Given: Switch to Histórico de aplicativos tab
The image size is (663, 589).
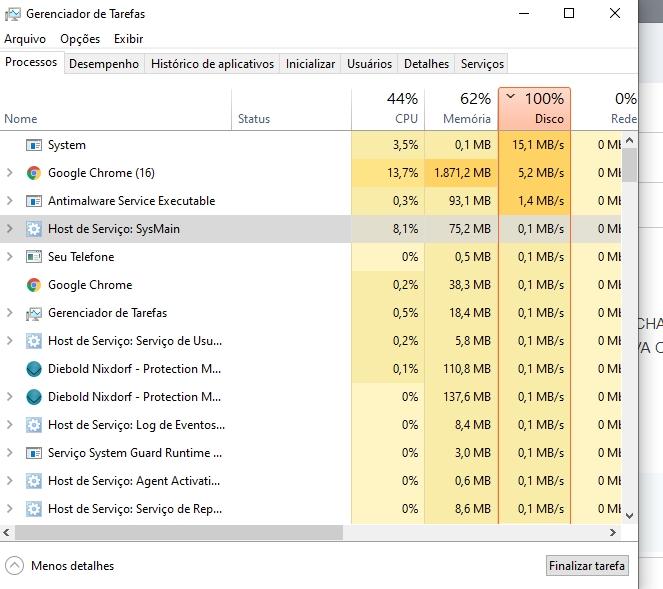Looking at the screenshot, I should [212, 64].
